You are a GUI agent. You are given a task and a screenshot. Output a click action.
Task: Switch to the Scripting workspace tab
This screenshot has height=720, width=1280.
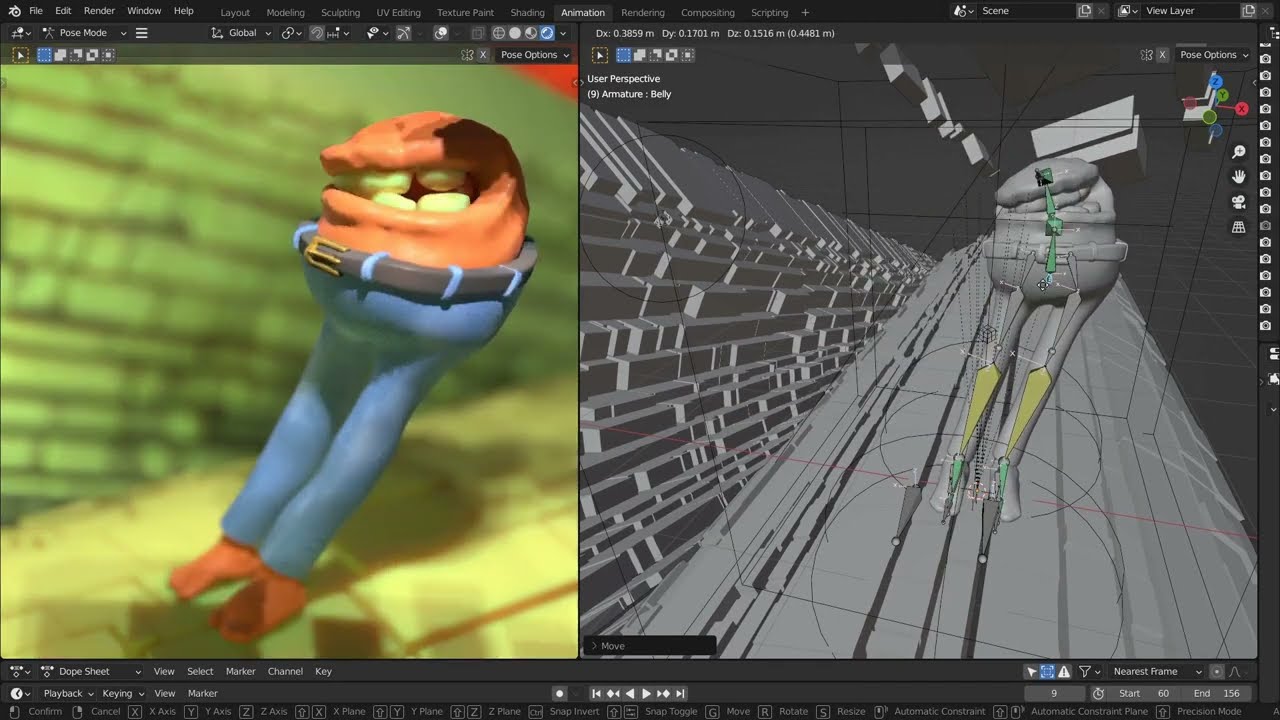click(769, 12)
